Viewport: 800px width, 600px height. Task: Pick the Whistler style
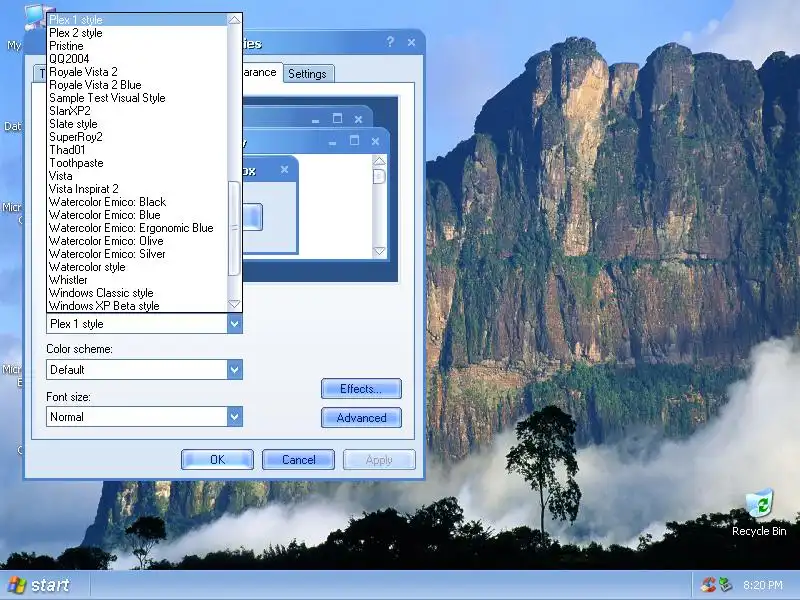point(137,280)
